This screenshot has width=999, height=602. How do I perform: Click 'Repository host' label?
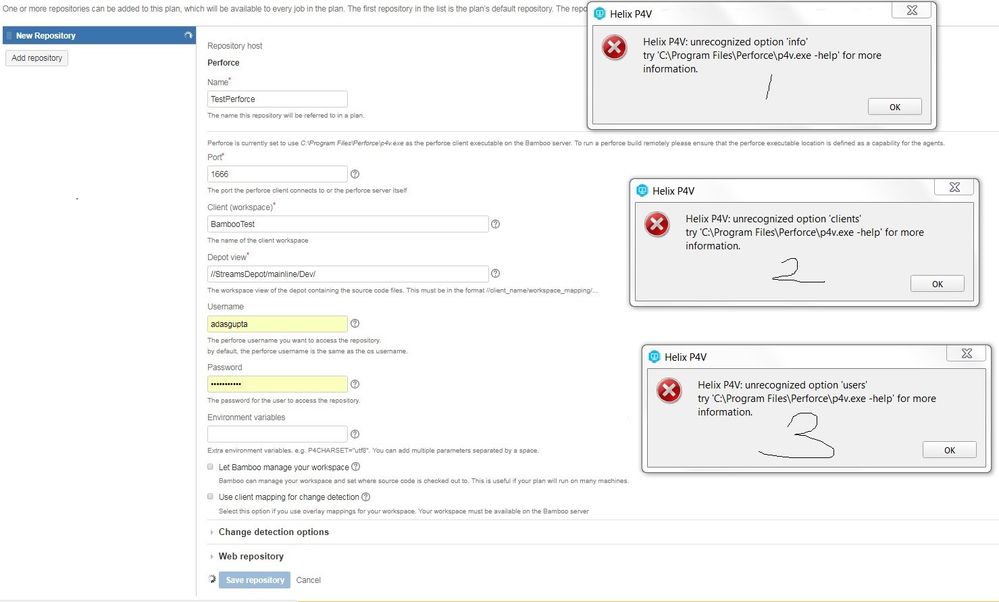(x=234, y=46)
